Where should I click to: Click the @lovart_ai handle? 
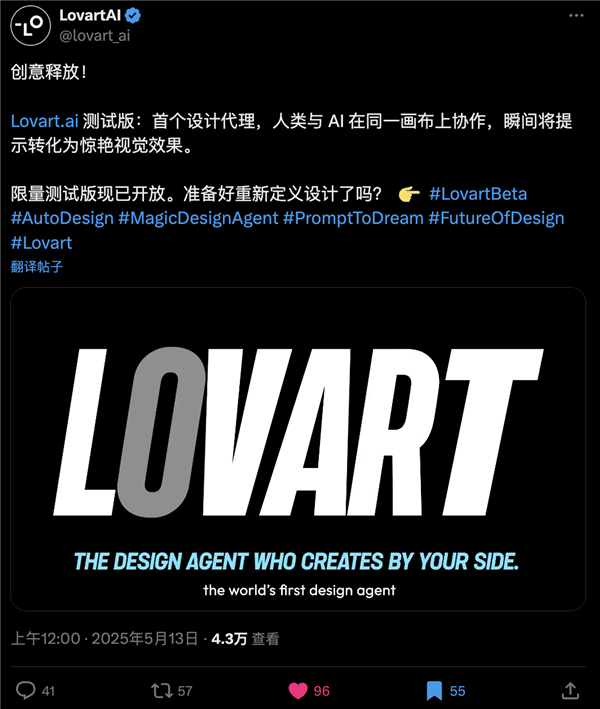tap(94, 35)
